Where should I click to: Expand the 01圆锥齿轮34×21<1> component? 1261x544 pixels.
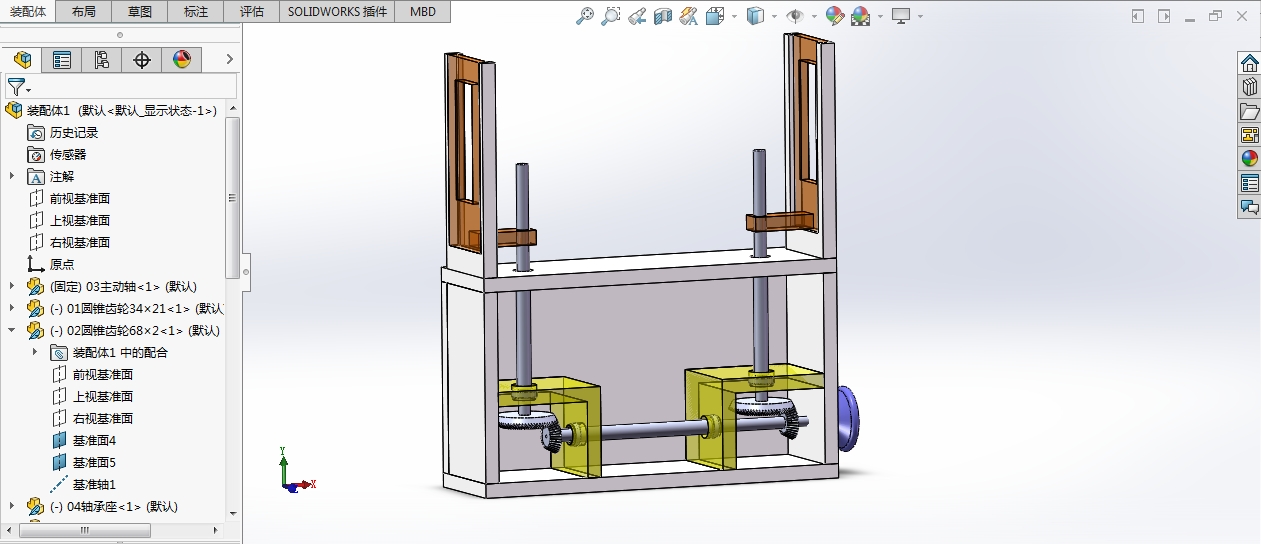pos(12,308)
